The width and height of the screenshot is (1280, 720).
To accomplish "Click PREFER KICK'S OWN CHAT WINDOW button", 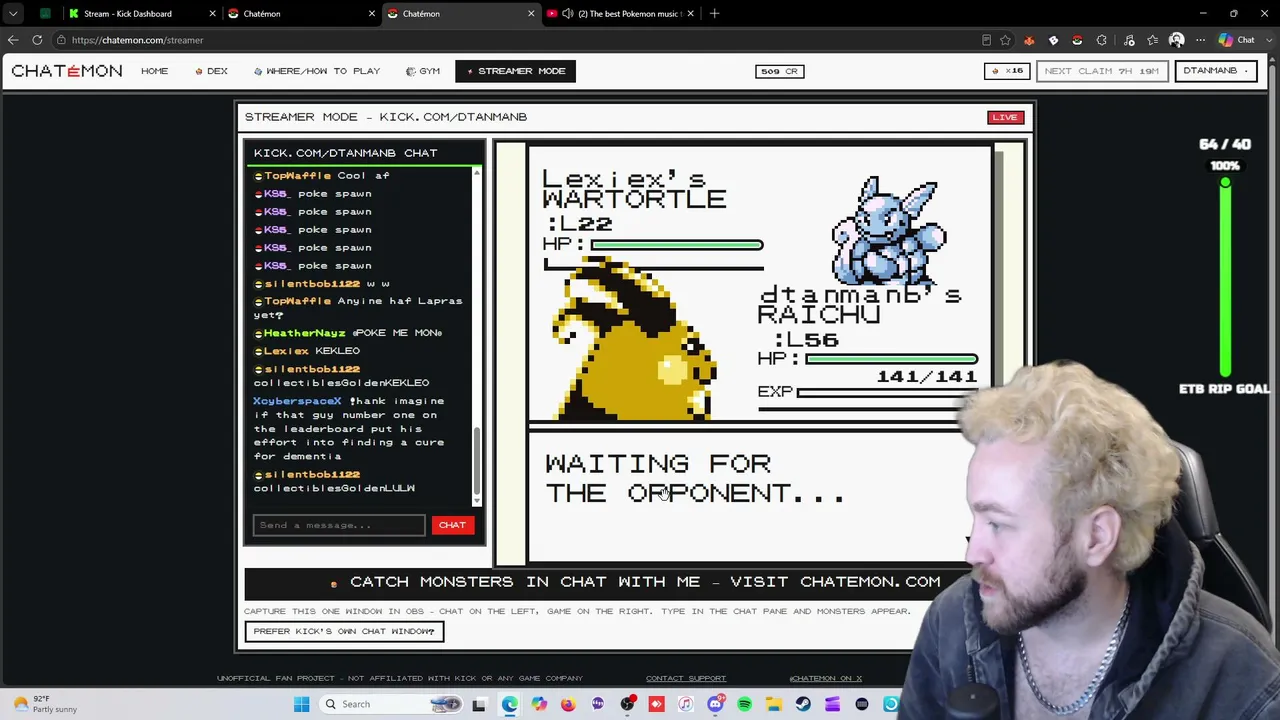I will (x=344, y=631).
